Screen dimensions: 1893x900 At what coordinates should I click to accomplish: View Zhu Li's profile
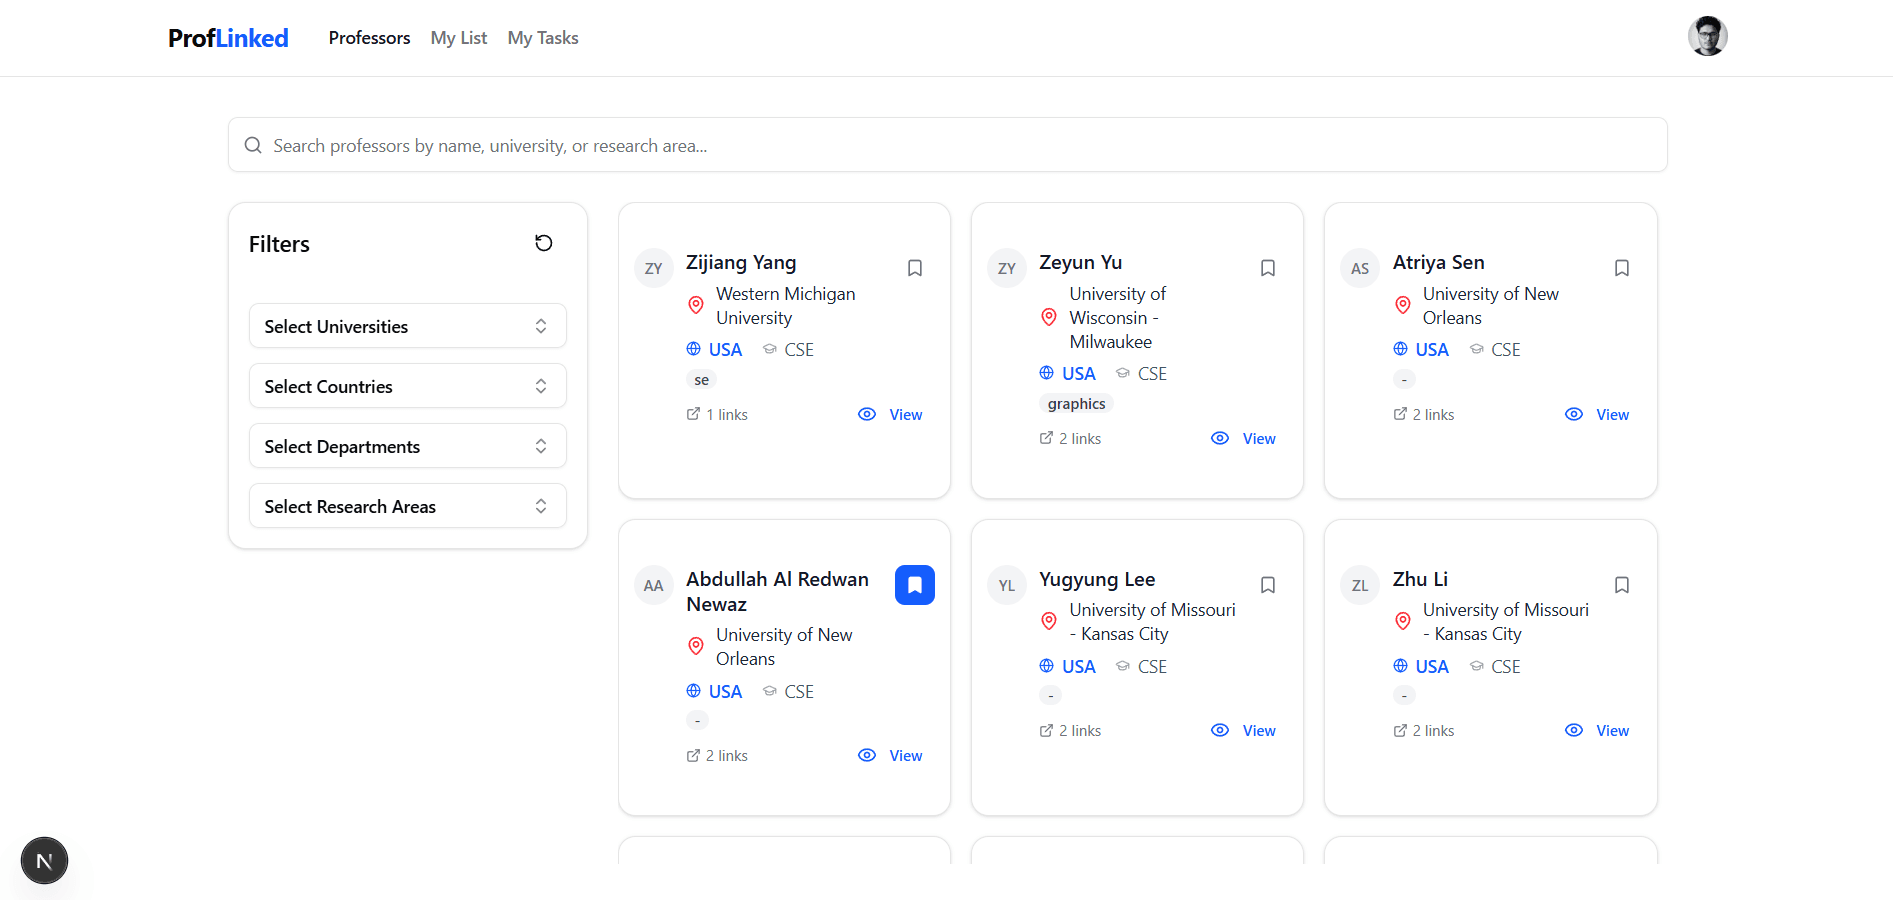(x=1598, y=730)
